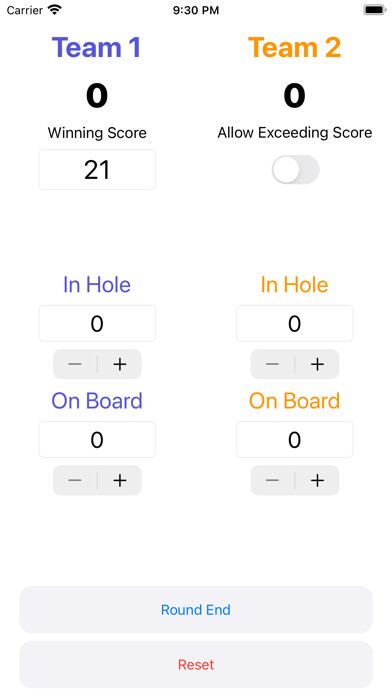
Task: Toggle the Allow Exceeding Score switch
Action: [x=296, y=170]
